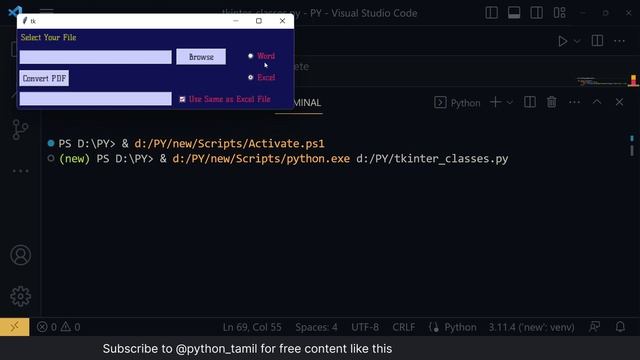Change indentation via Spaces: 4
The image size is (640, 360).
(x=316, y=327)
